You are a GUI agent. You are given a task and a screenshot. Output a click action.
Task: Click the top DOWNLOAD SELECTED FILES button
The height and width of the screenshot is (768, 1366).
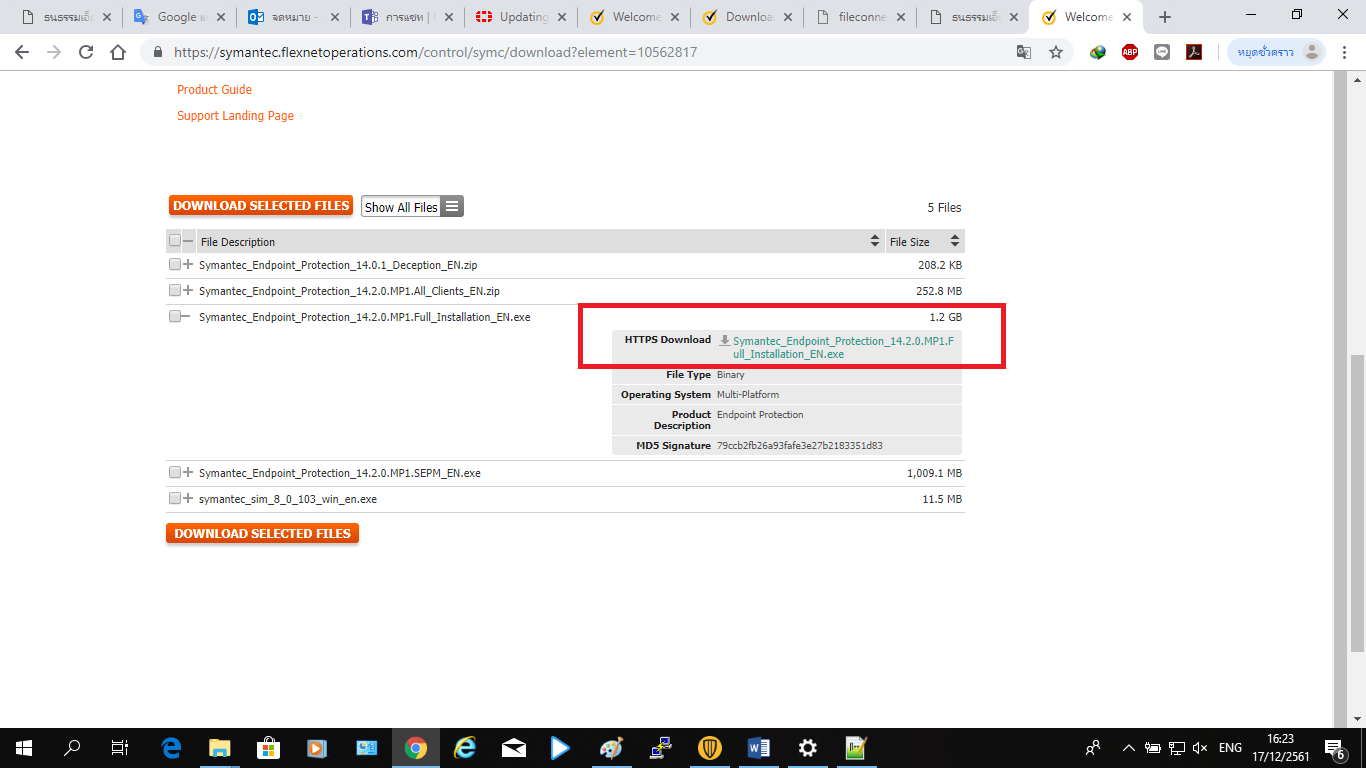pos(261,206)
